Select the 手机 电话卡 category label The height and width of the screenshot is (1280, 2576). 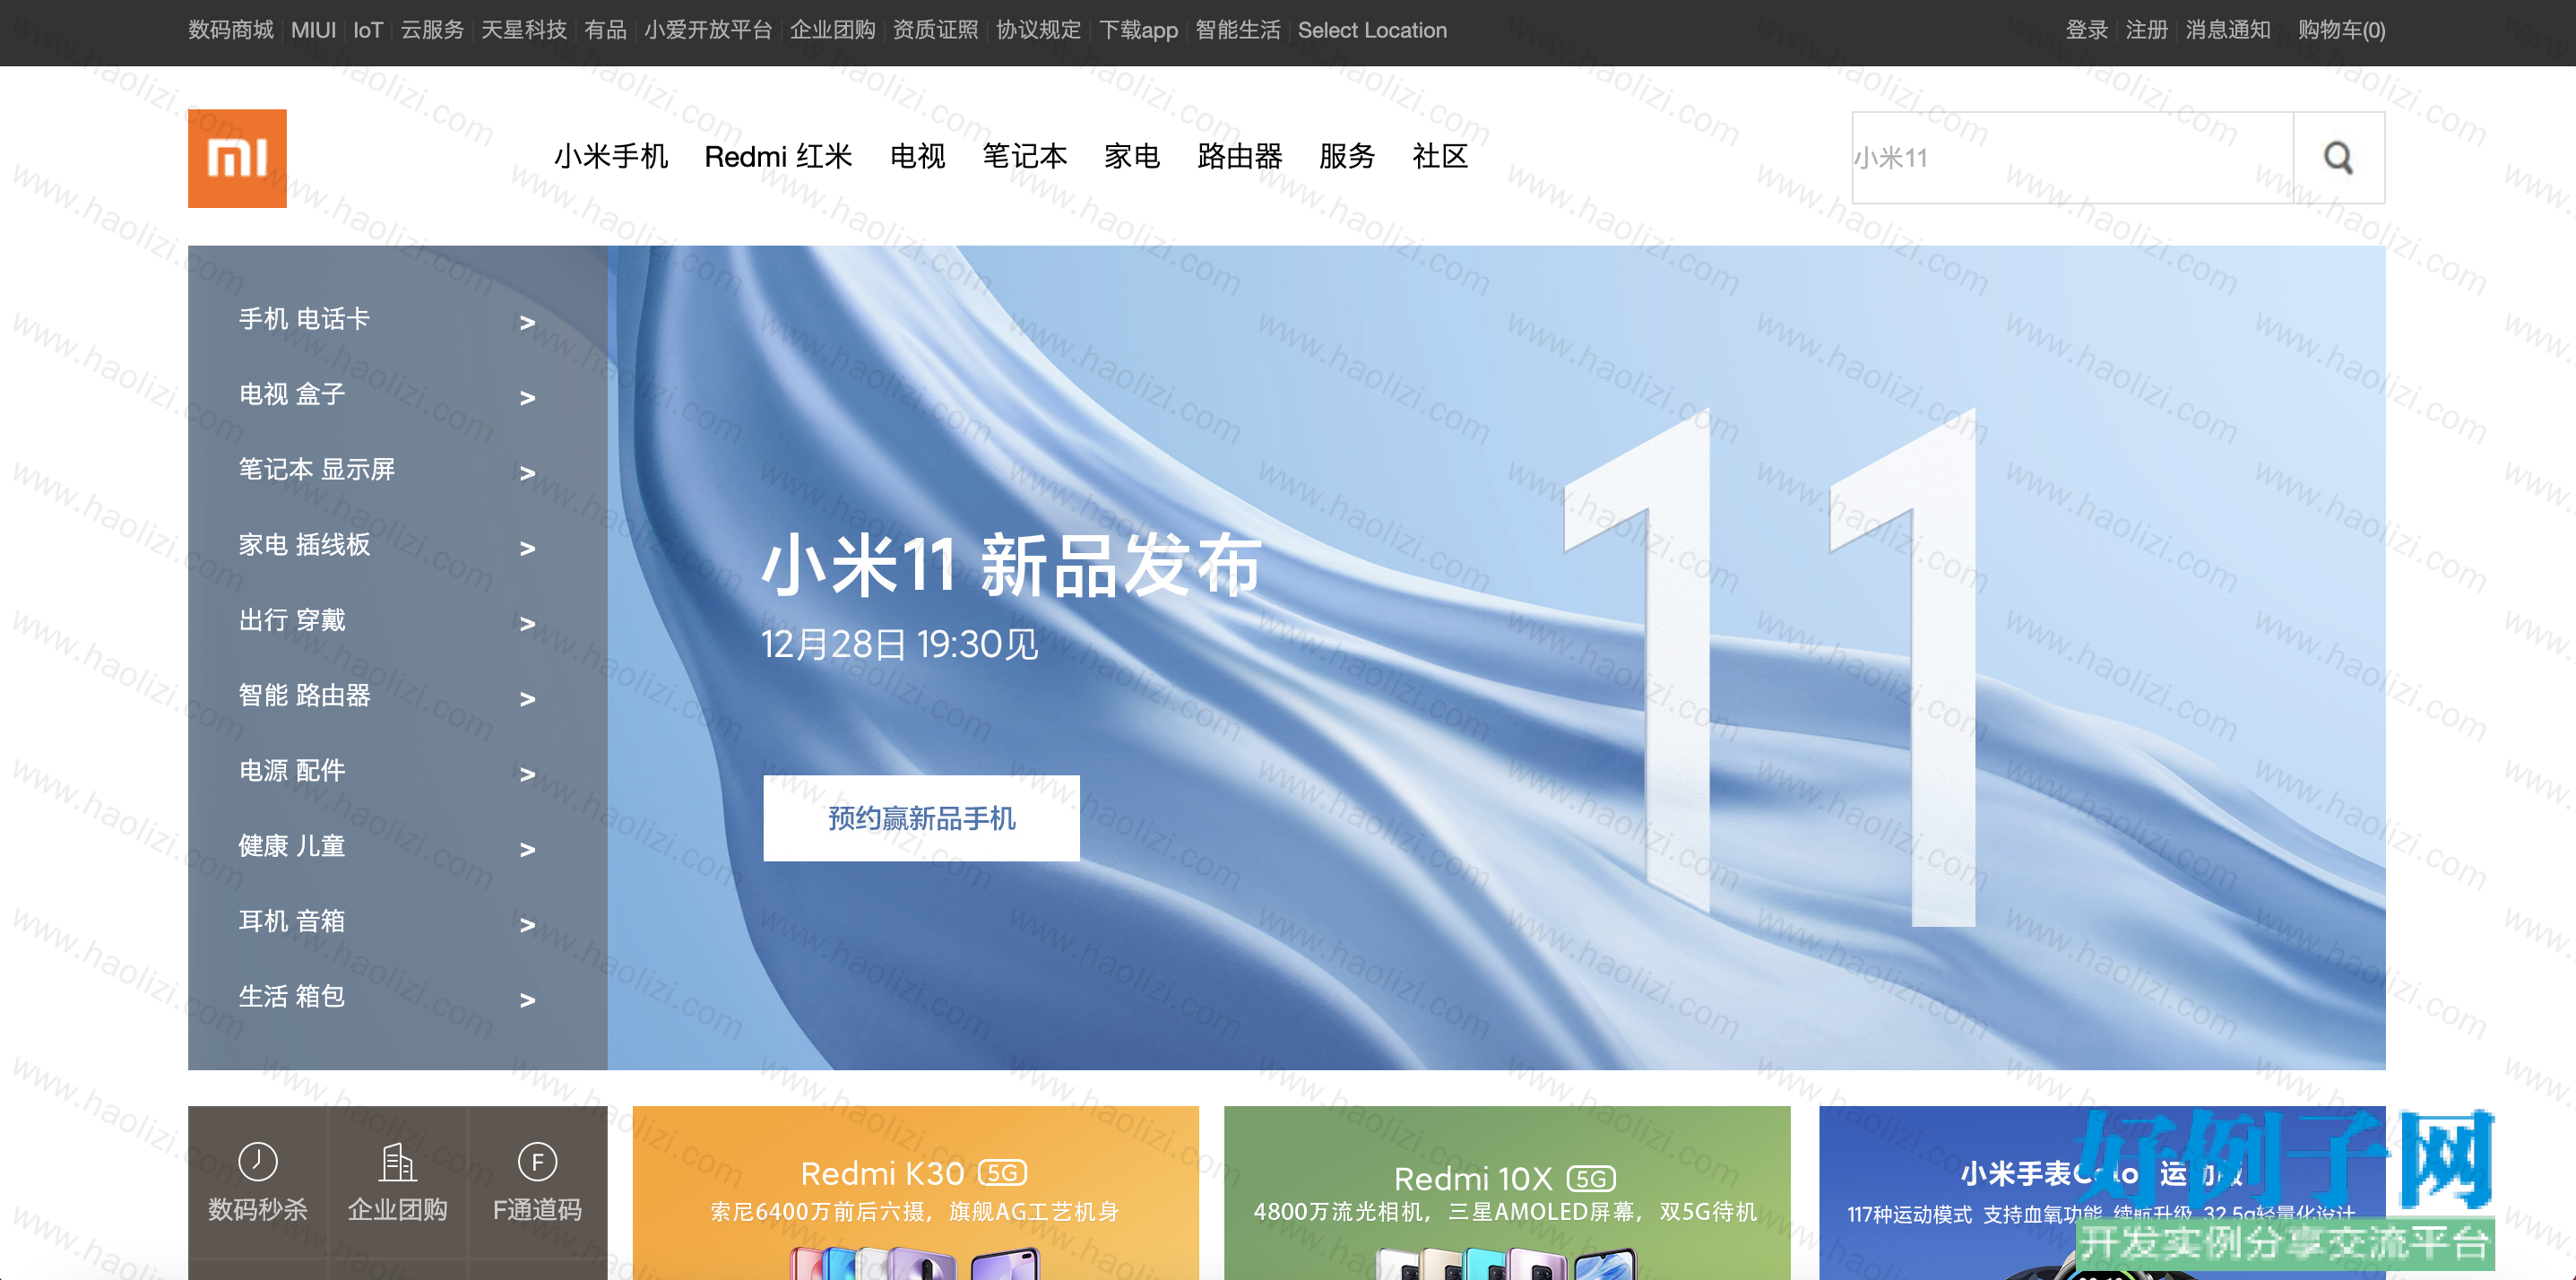click(x=304, y=319)
